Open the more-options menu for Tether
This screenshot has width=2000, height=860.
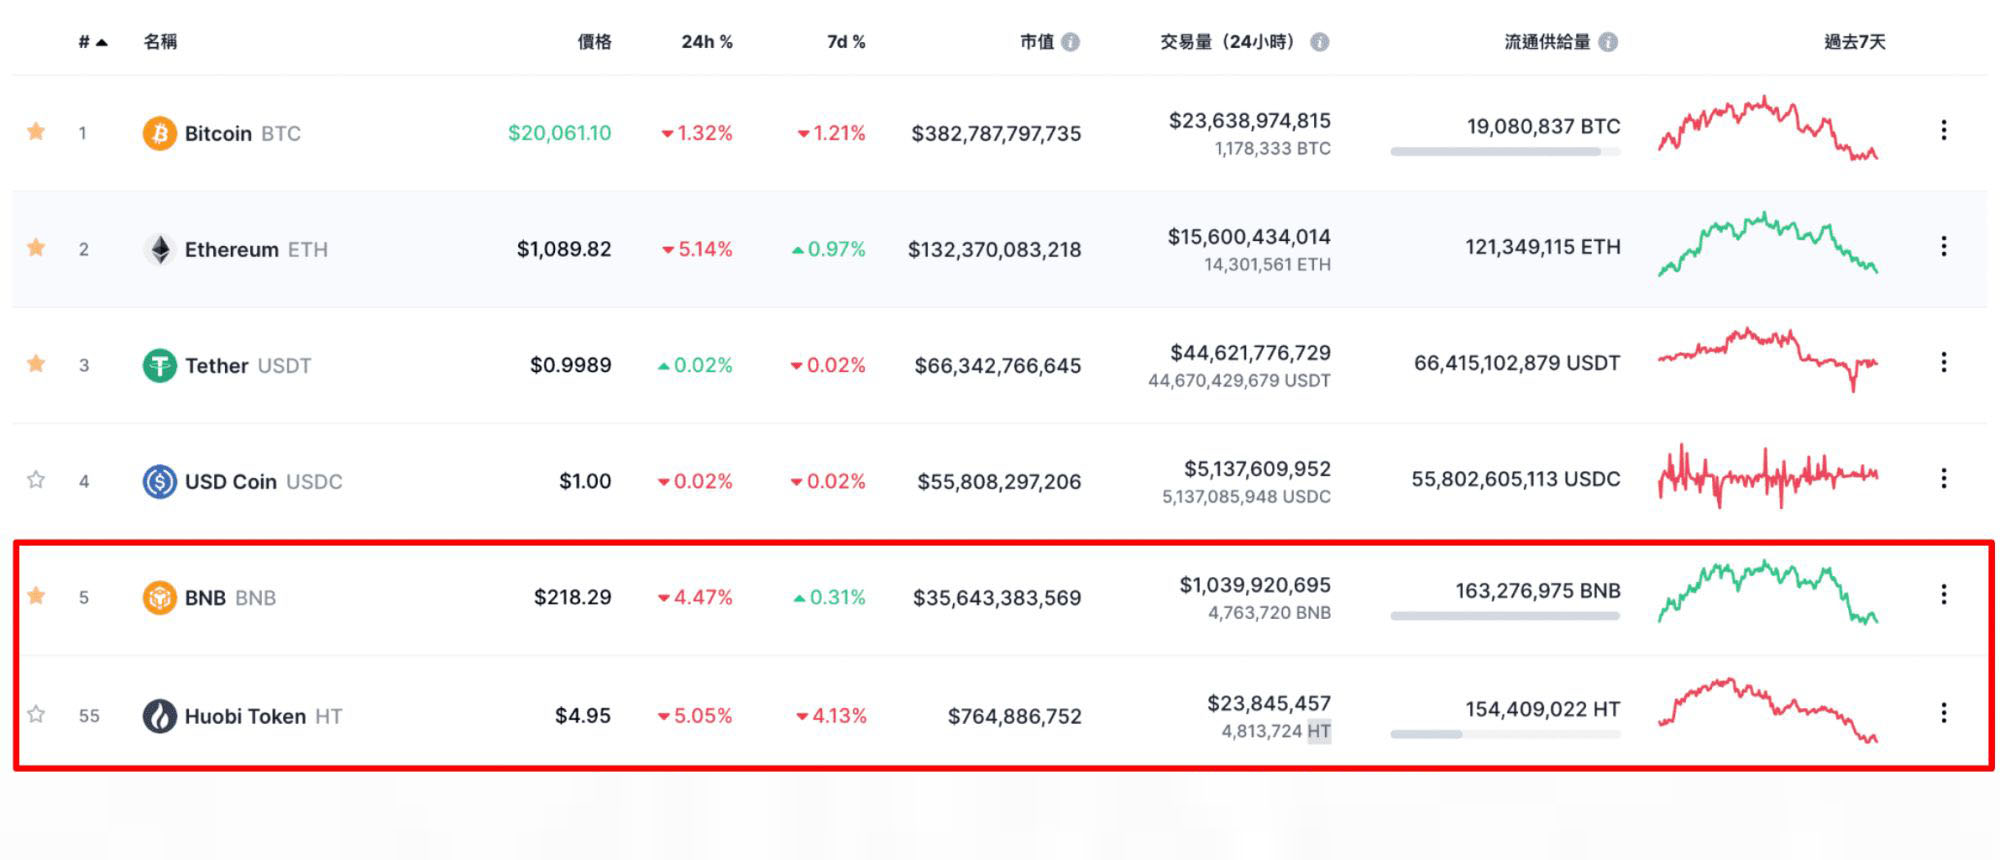tap(1943, 362)
